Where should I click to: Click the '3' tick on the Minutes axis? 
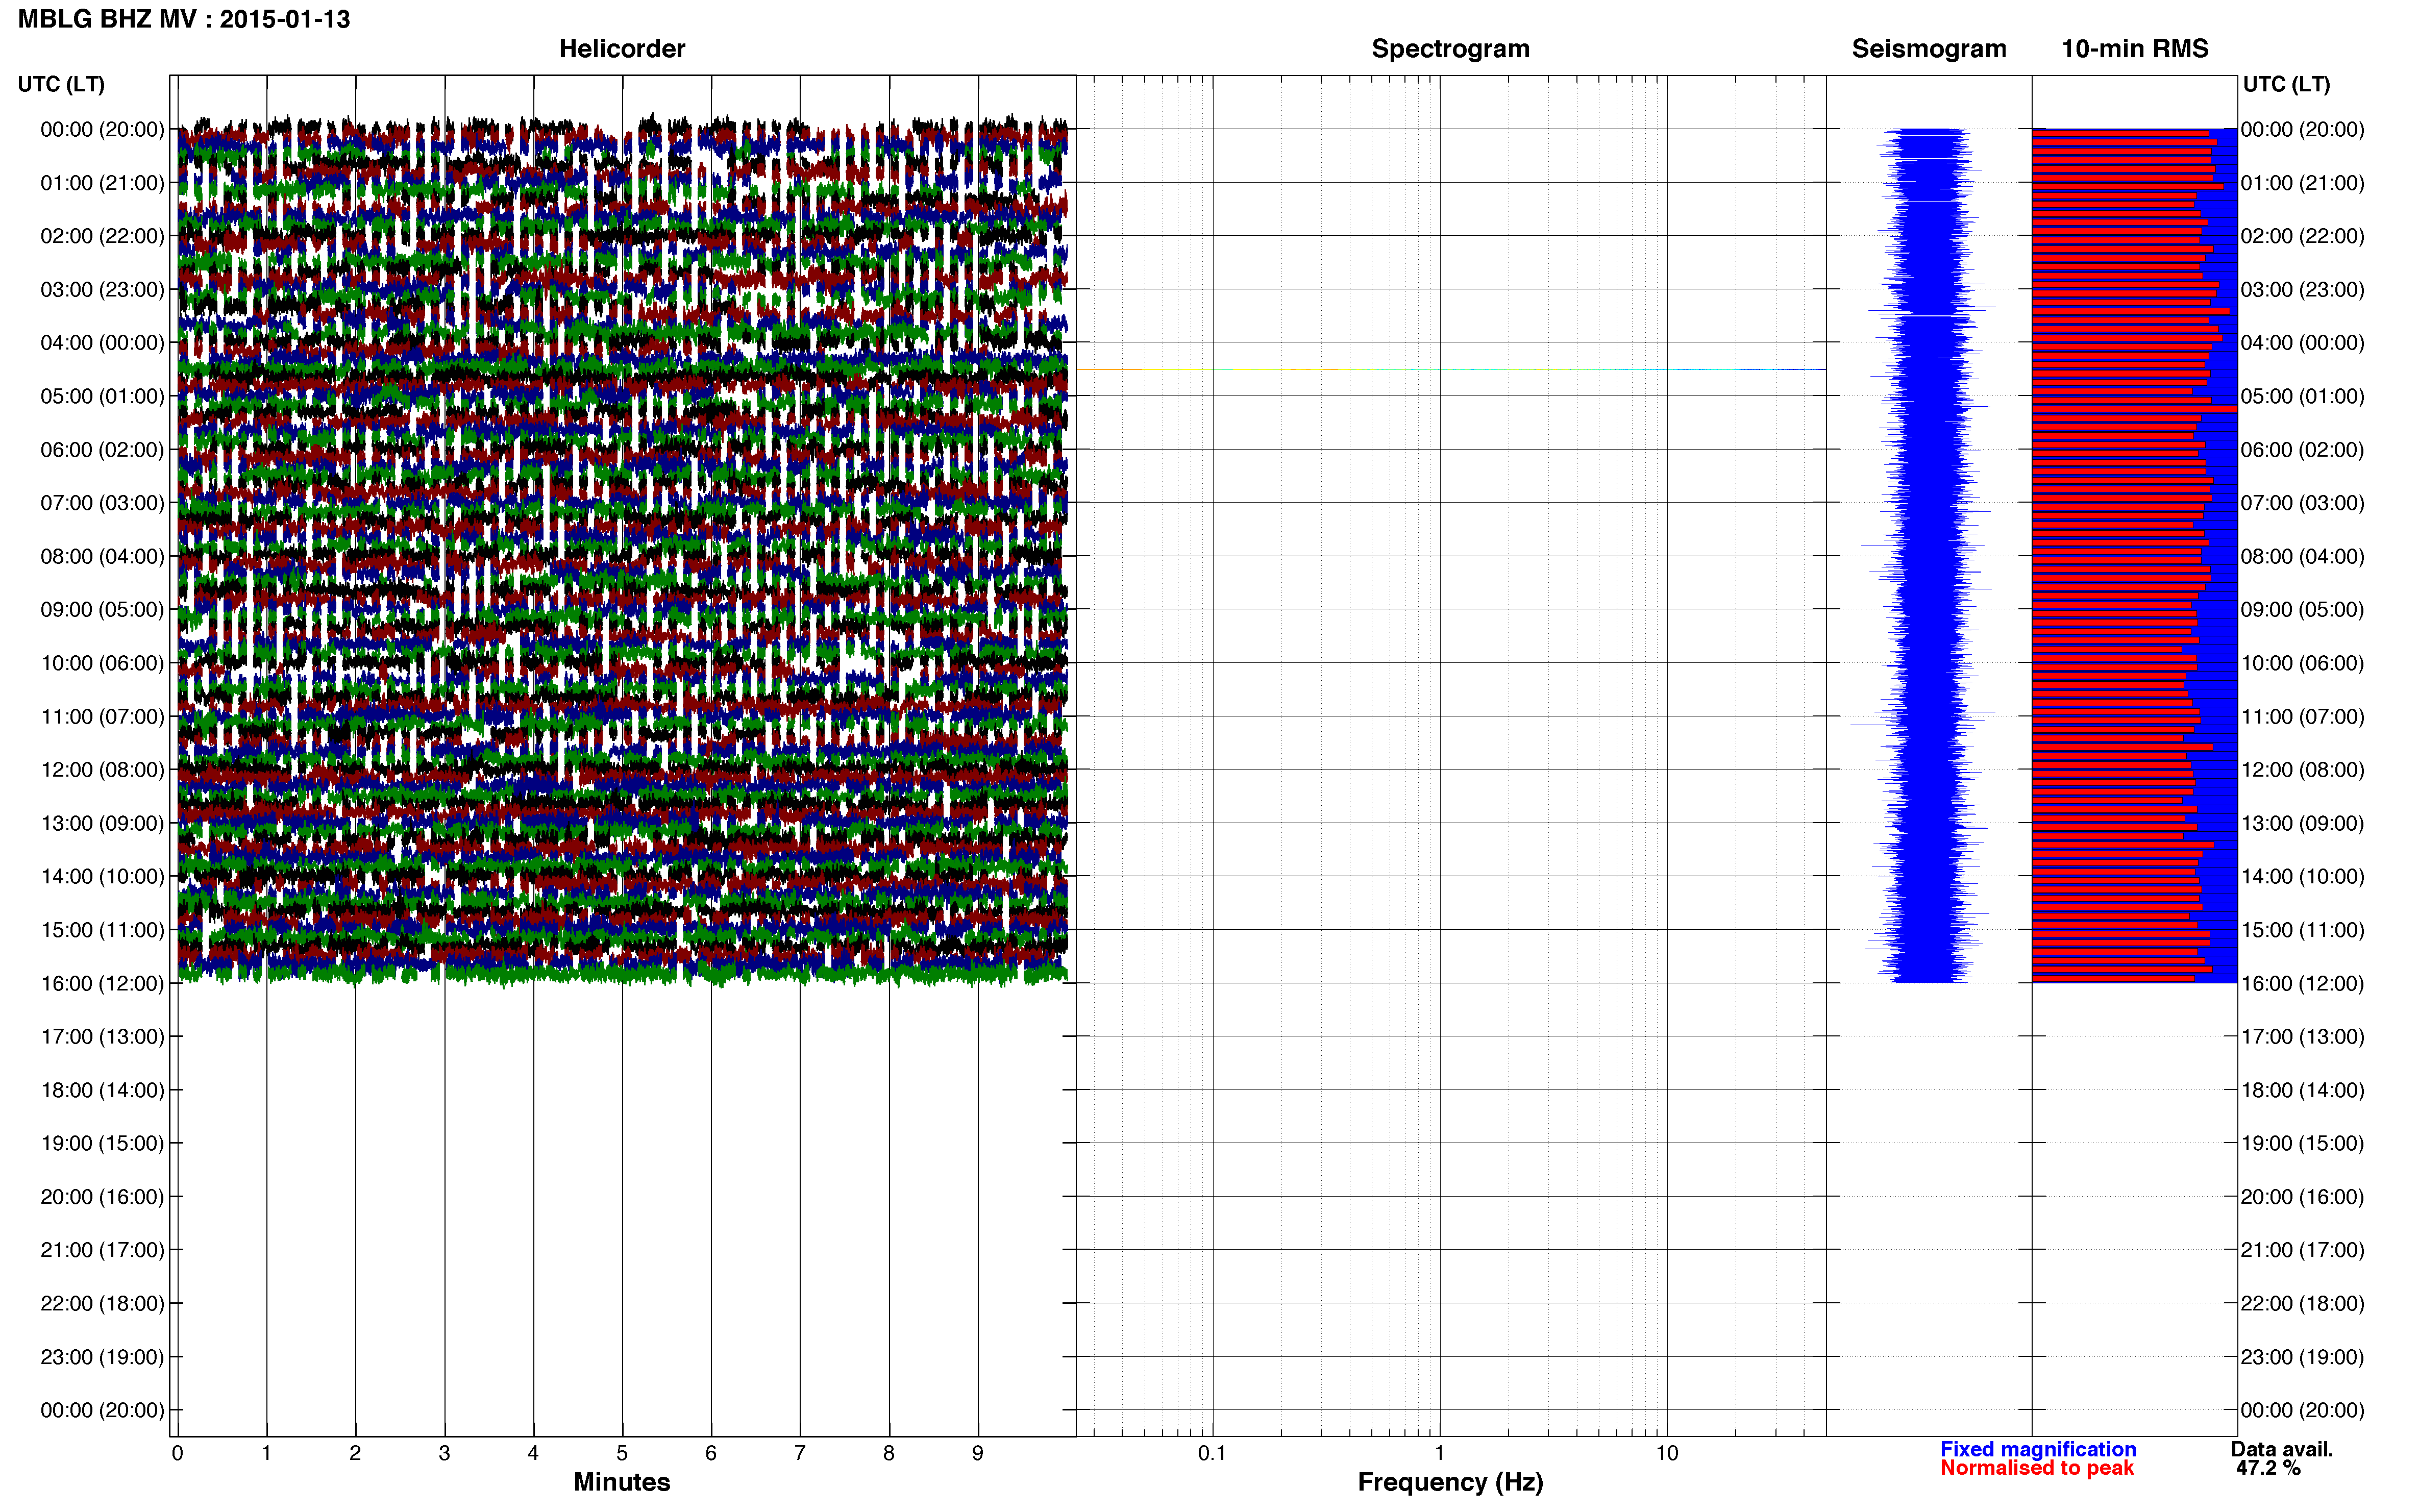pyautogui.click(x=444, y=1453)
